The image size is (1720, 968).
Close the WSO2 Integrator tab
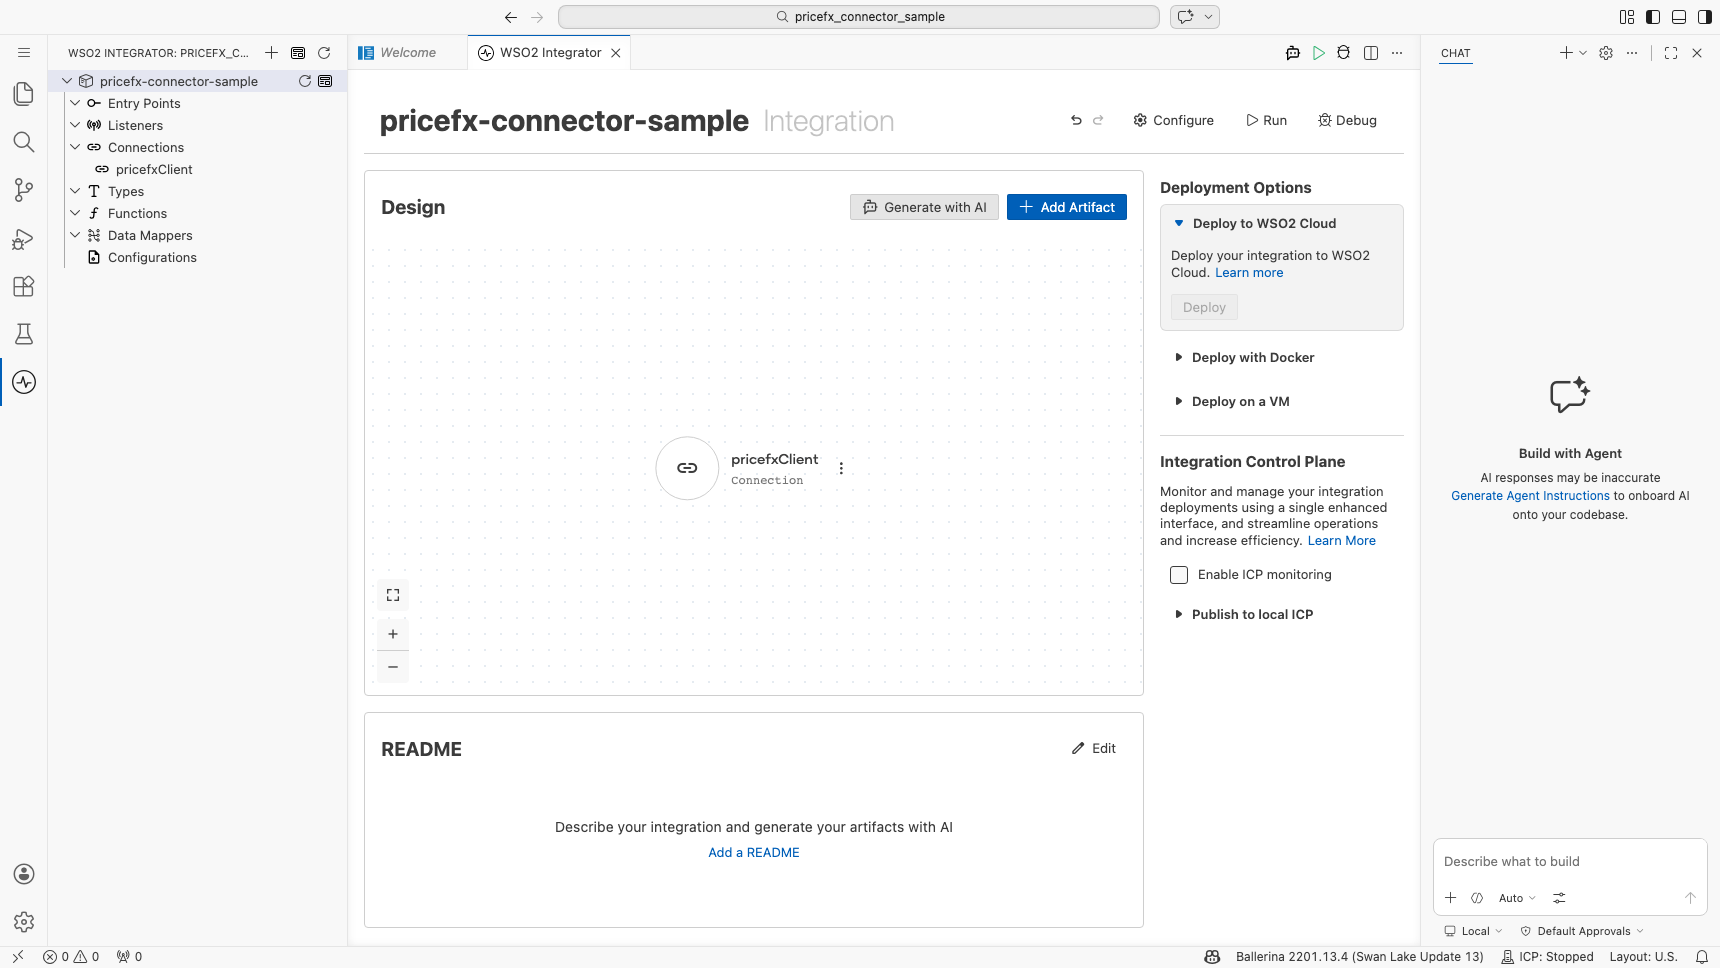(616, 53)
